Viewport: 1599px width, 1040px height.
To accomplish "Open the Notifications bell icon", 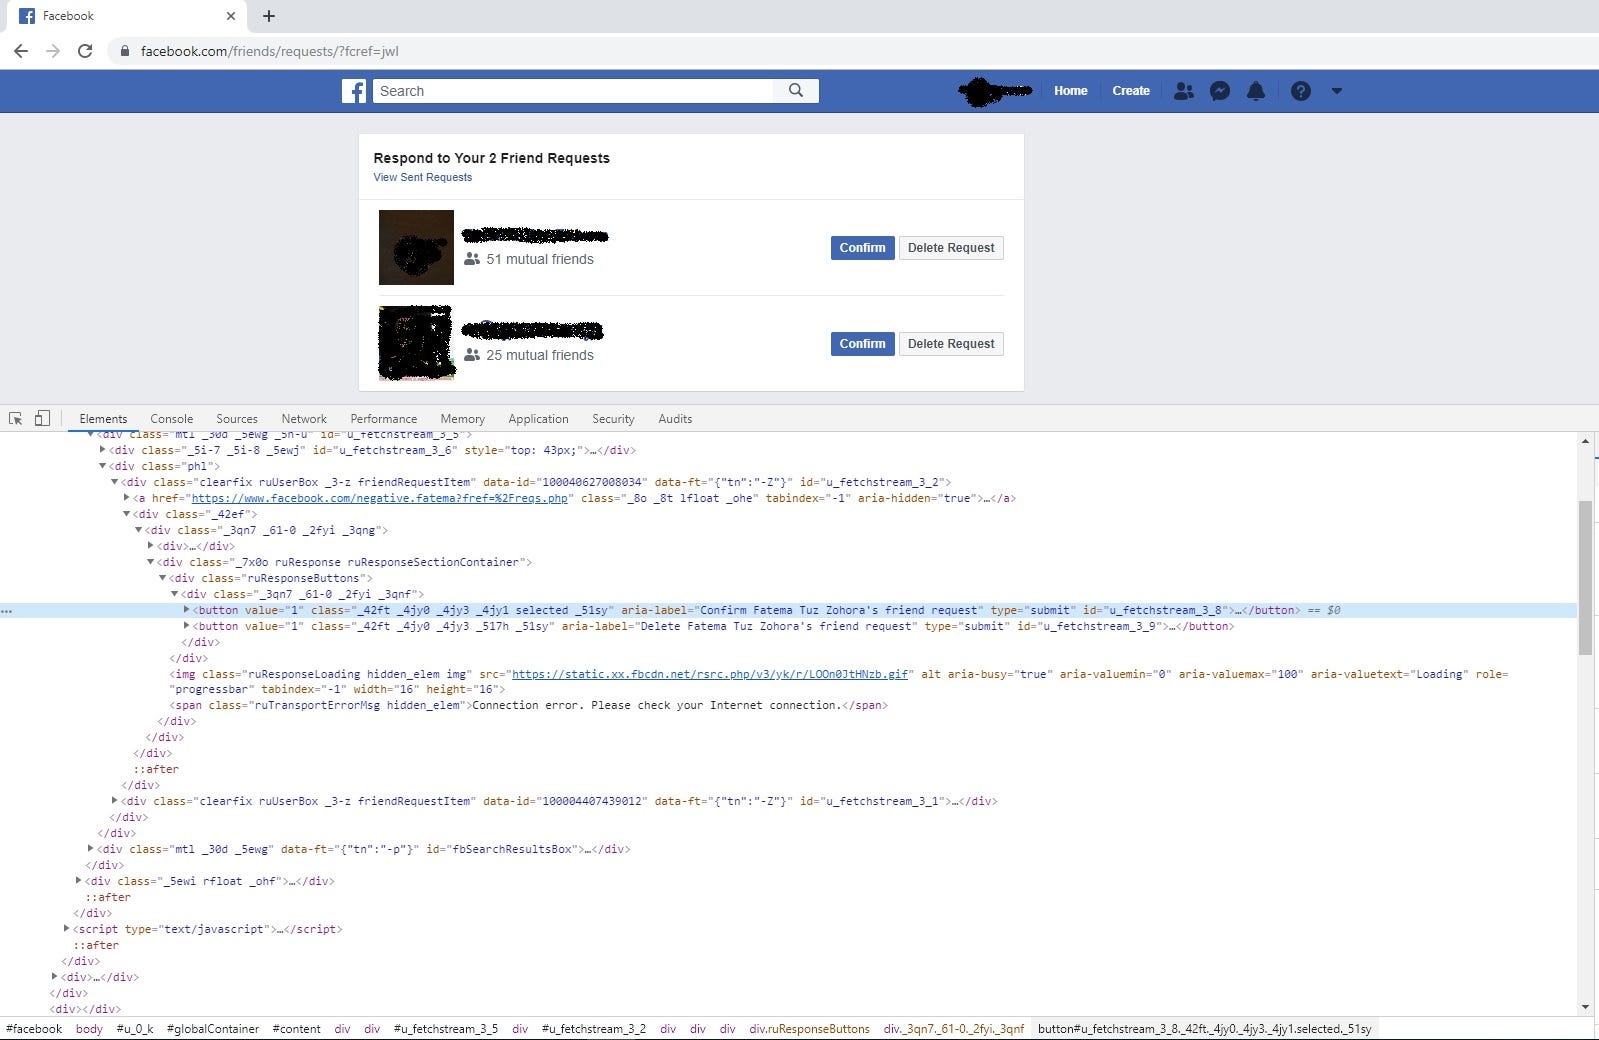I will coord(1256,91).
